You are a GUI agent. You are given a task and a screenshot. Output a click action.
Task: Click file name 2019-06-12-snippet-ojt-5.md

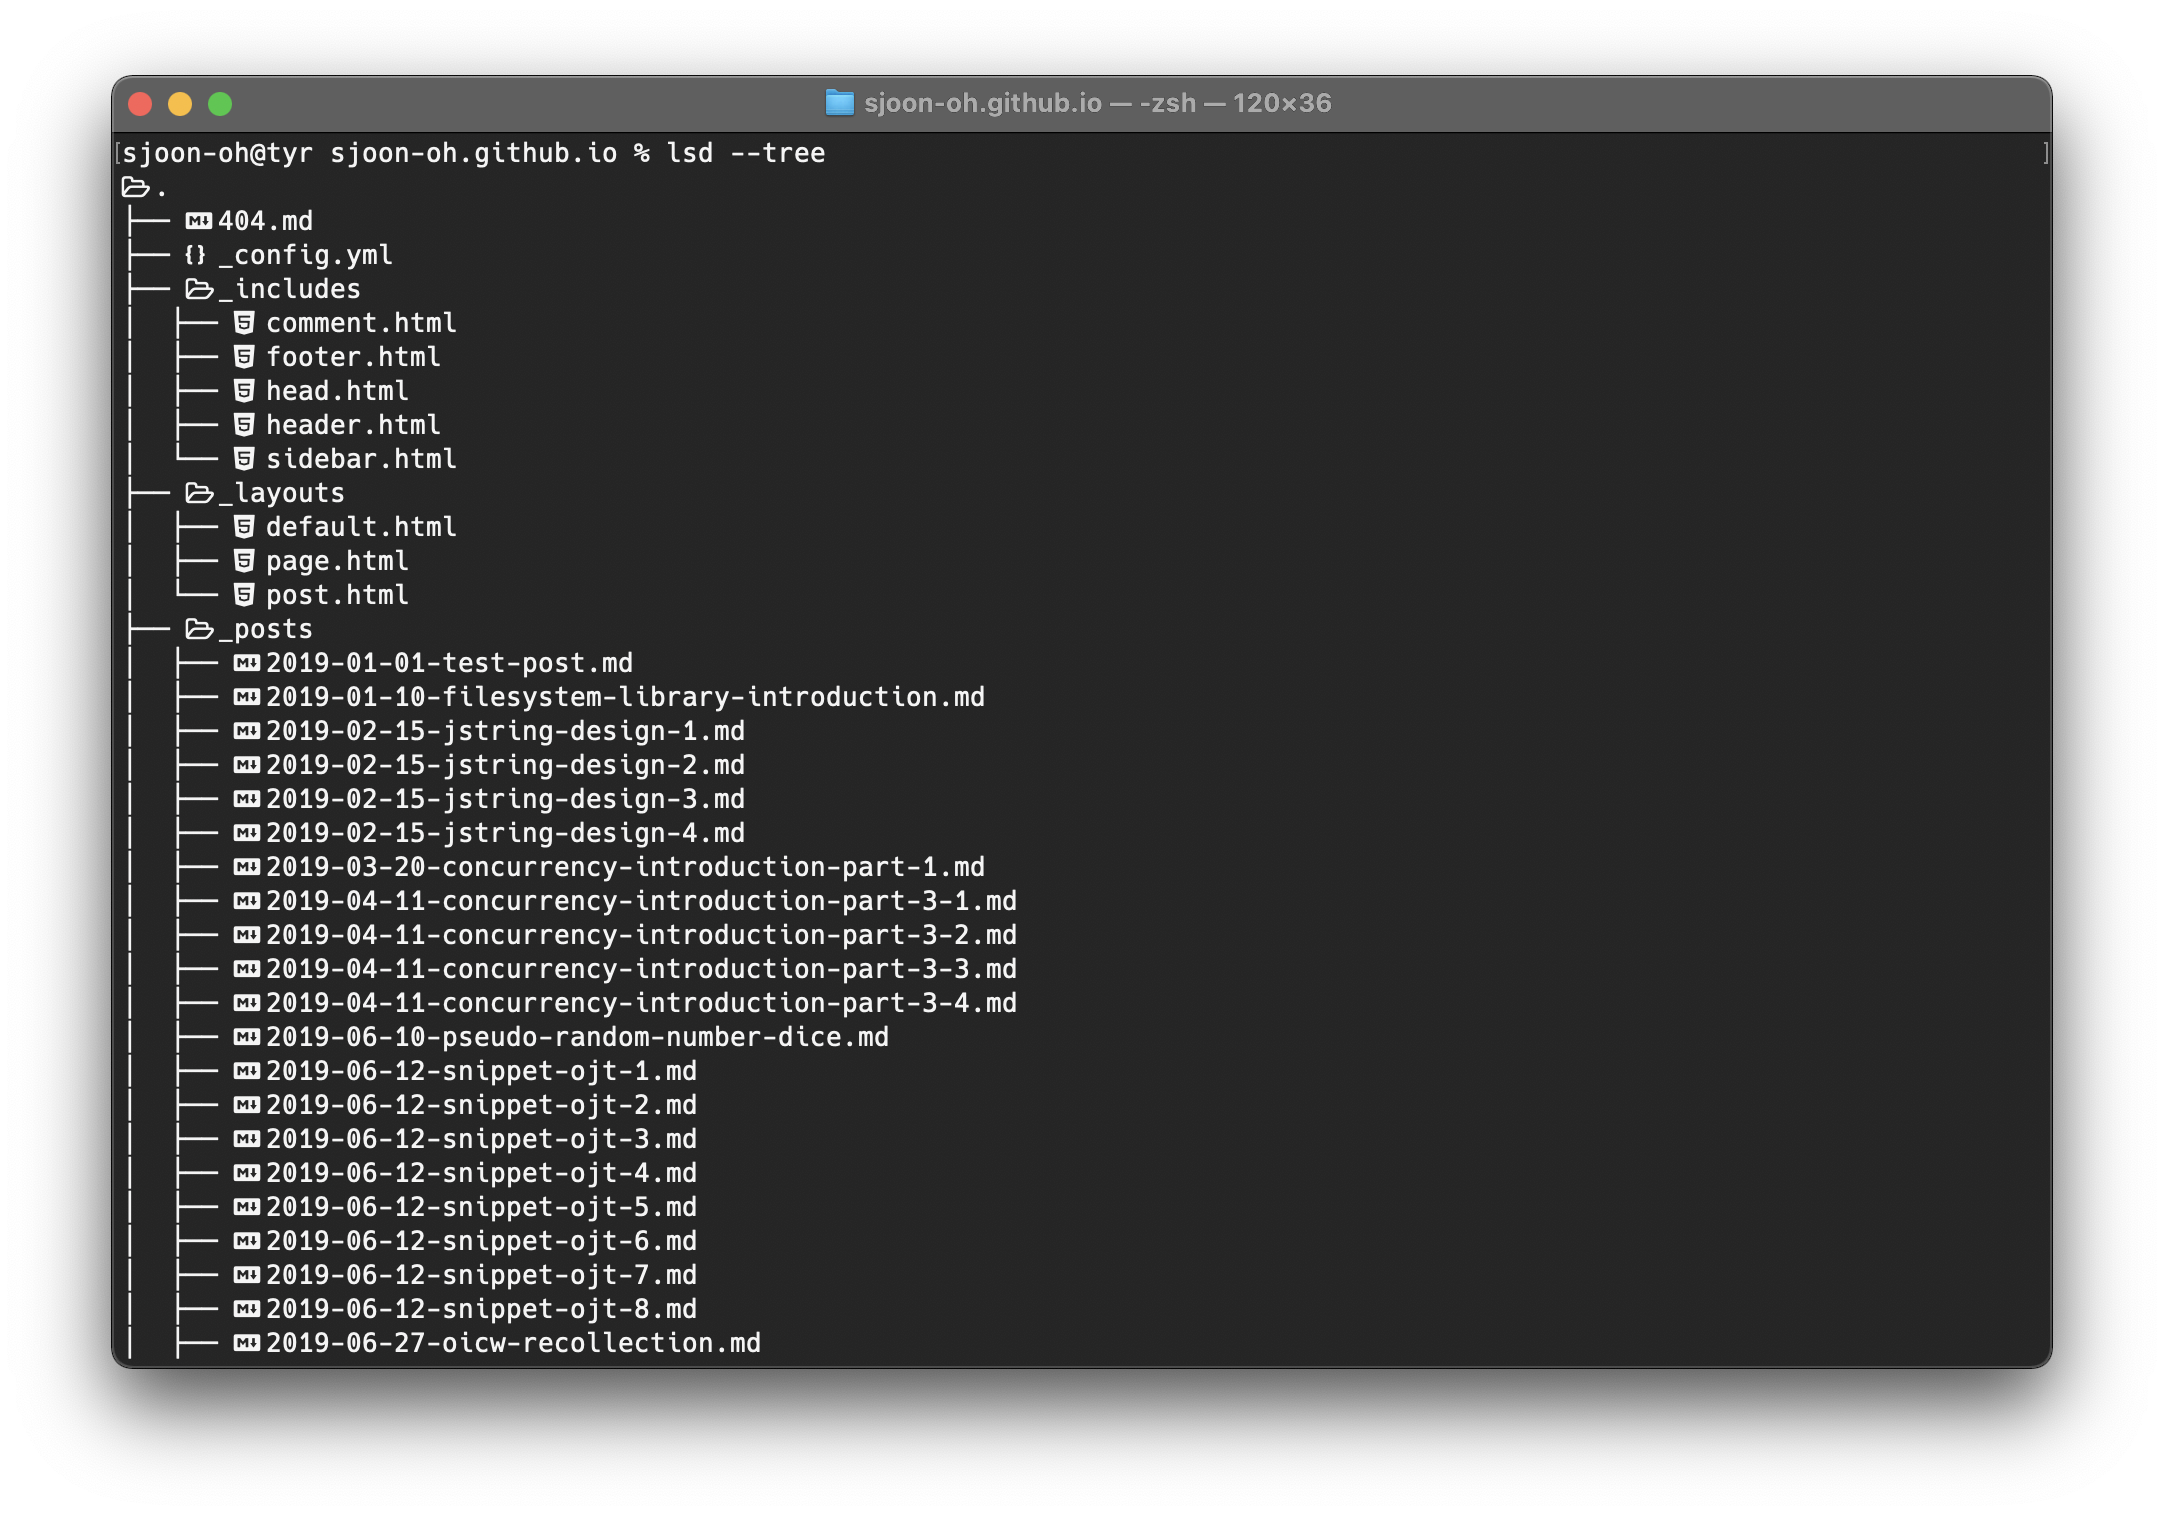pyautogui.click(x=482, y=1207)
